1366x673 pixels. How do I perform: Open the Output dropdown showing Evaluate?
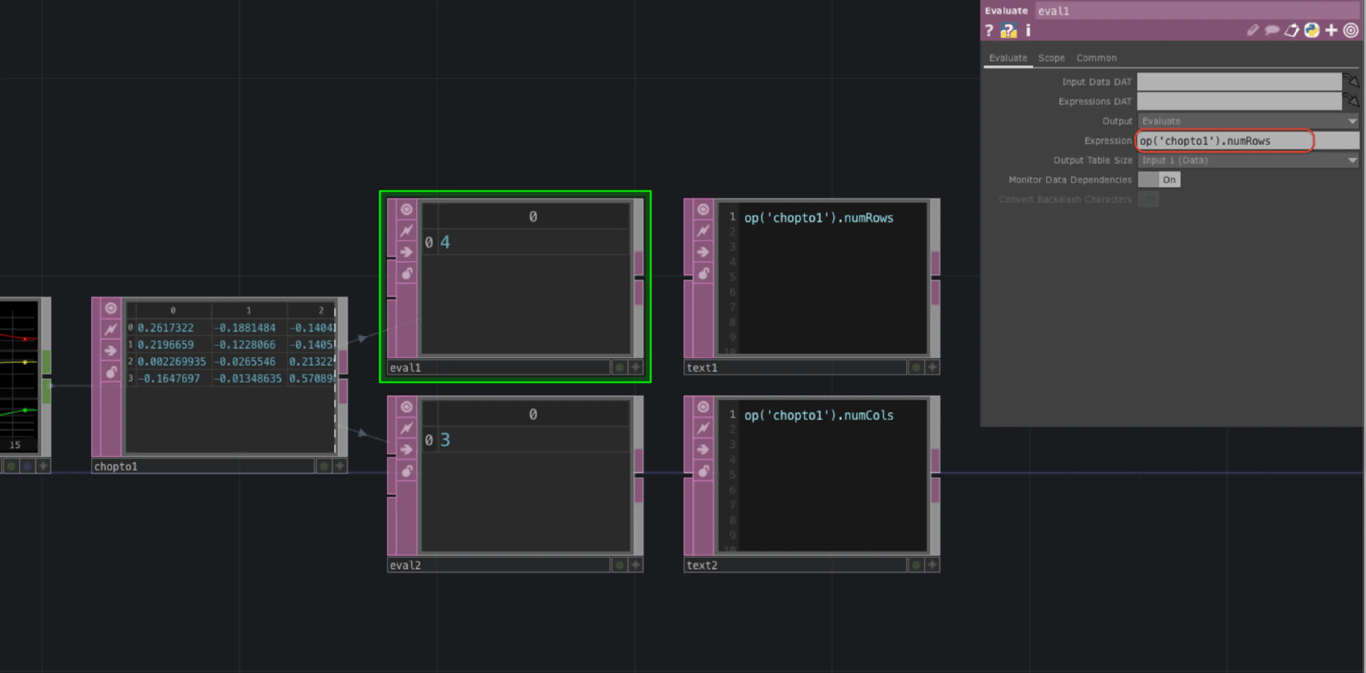click(x=1247, y=120)
